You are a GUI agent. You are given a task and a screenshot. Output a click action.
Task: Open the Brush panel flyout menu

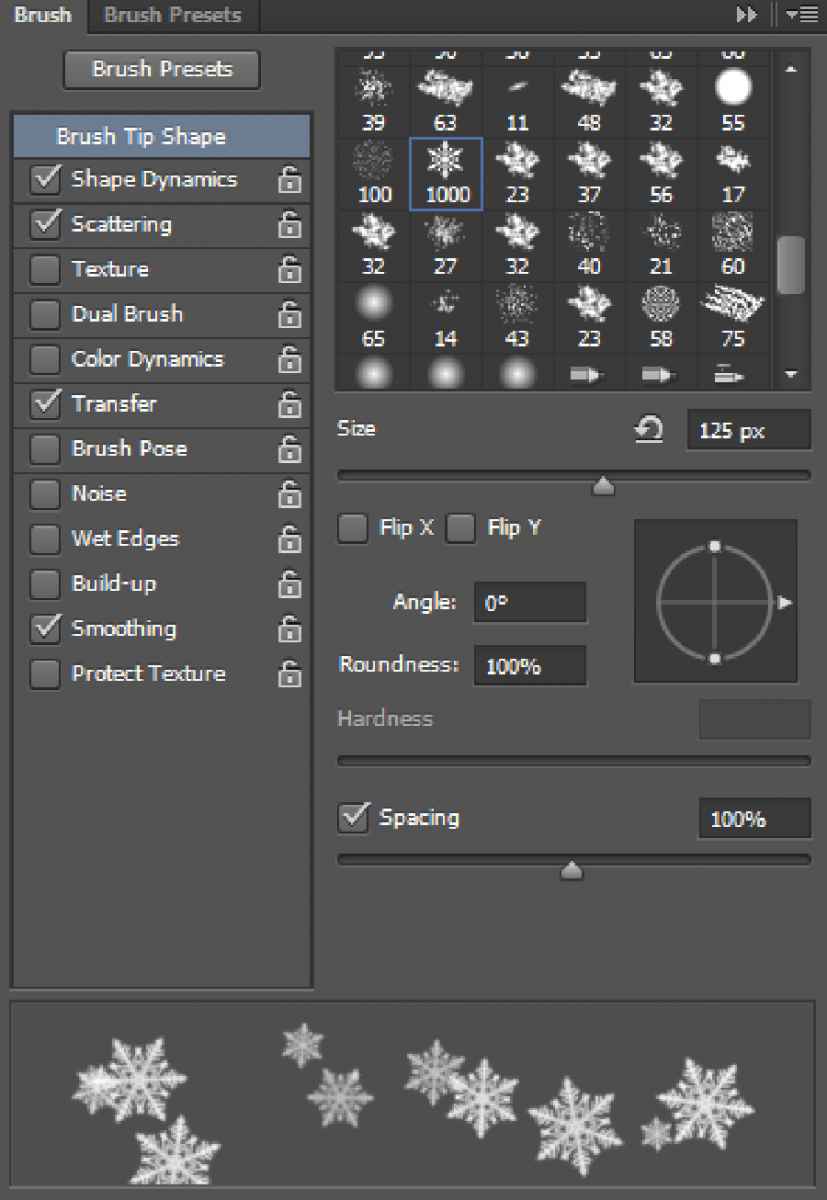[801, 15]
